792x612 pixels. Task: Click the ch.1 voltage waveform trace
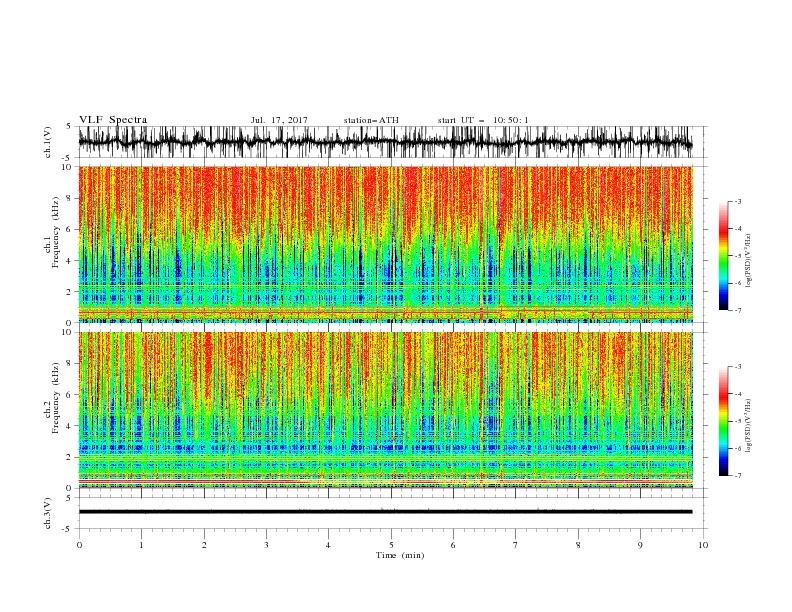(385, 142)
